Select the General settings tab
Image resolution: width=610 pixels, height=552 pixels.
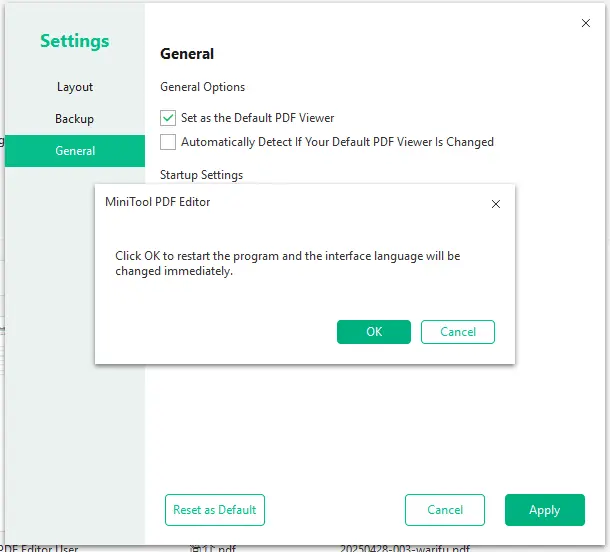(x=75, y=151)
